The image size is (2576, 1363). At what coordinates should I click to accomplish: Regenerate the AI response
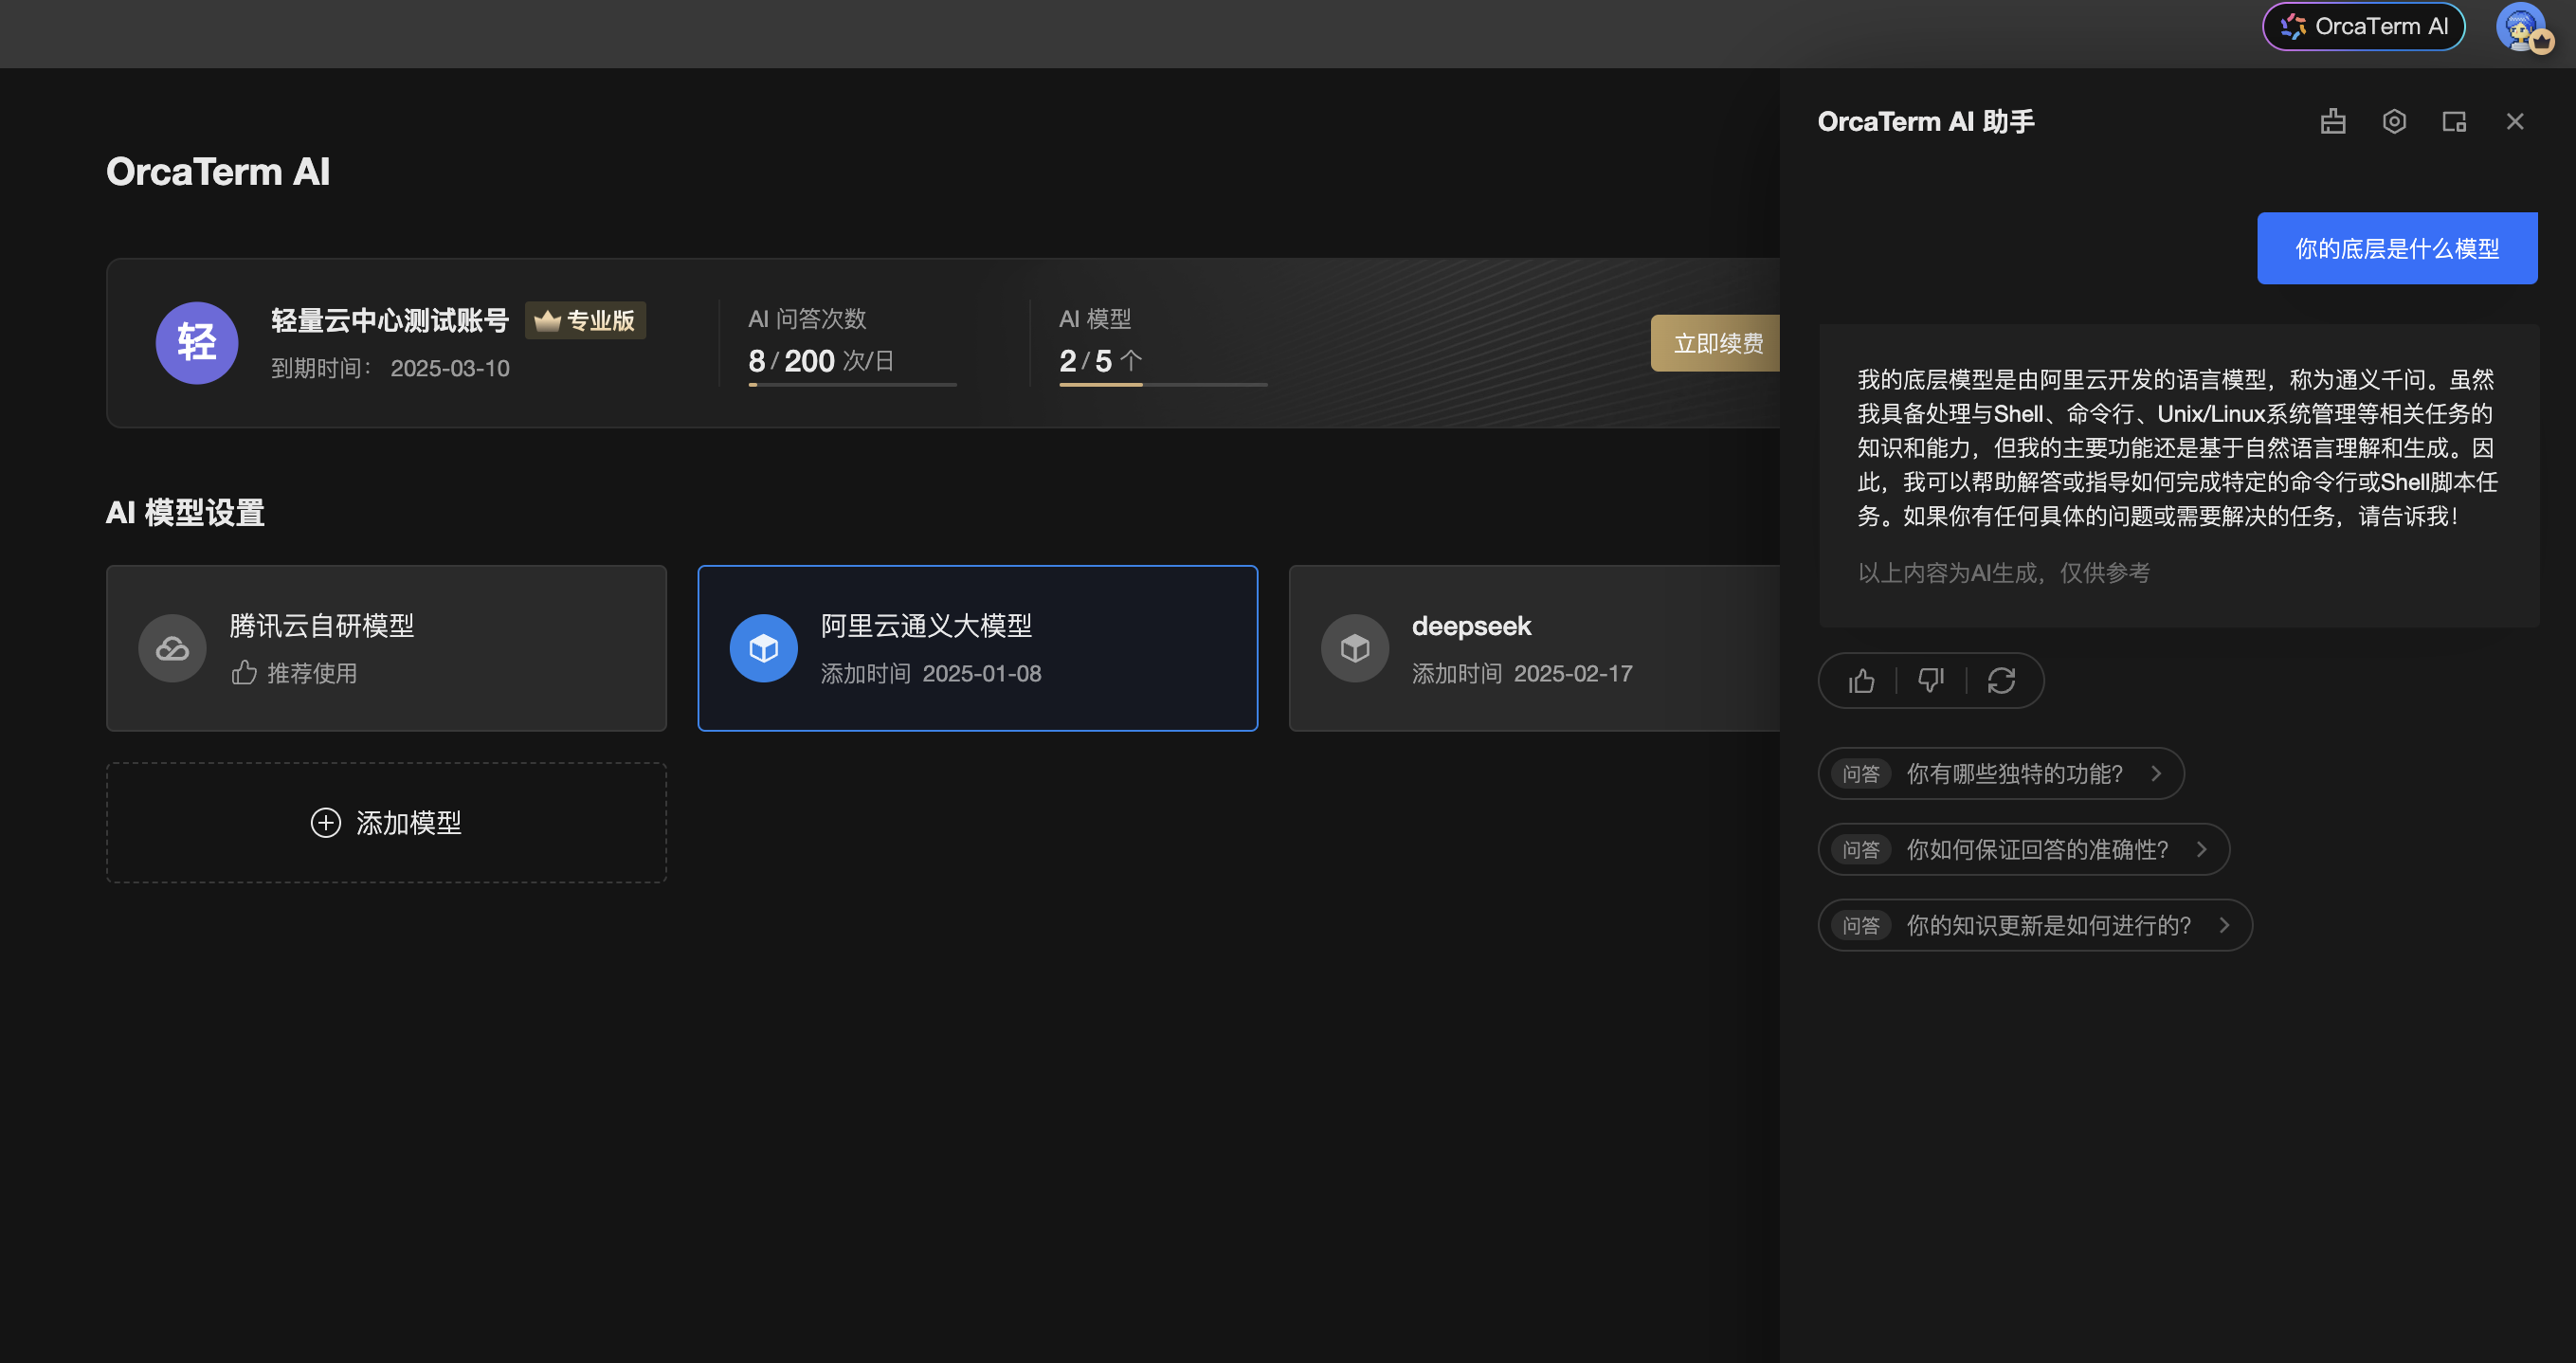[x=2001, y=681]
